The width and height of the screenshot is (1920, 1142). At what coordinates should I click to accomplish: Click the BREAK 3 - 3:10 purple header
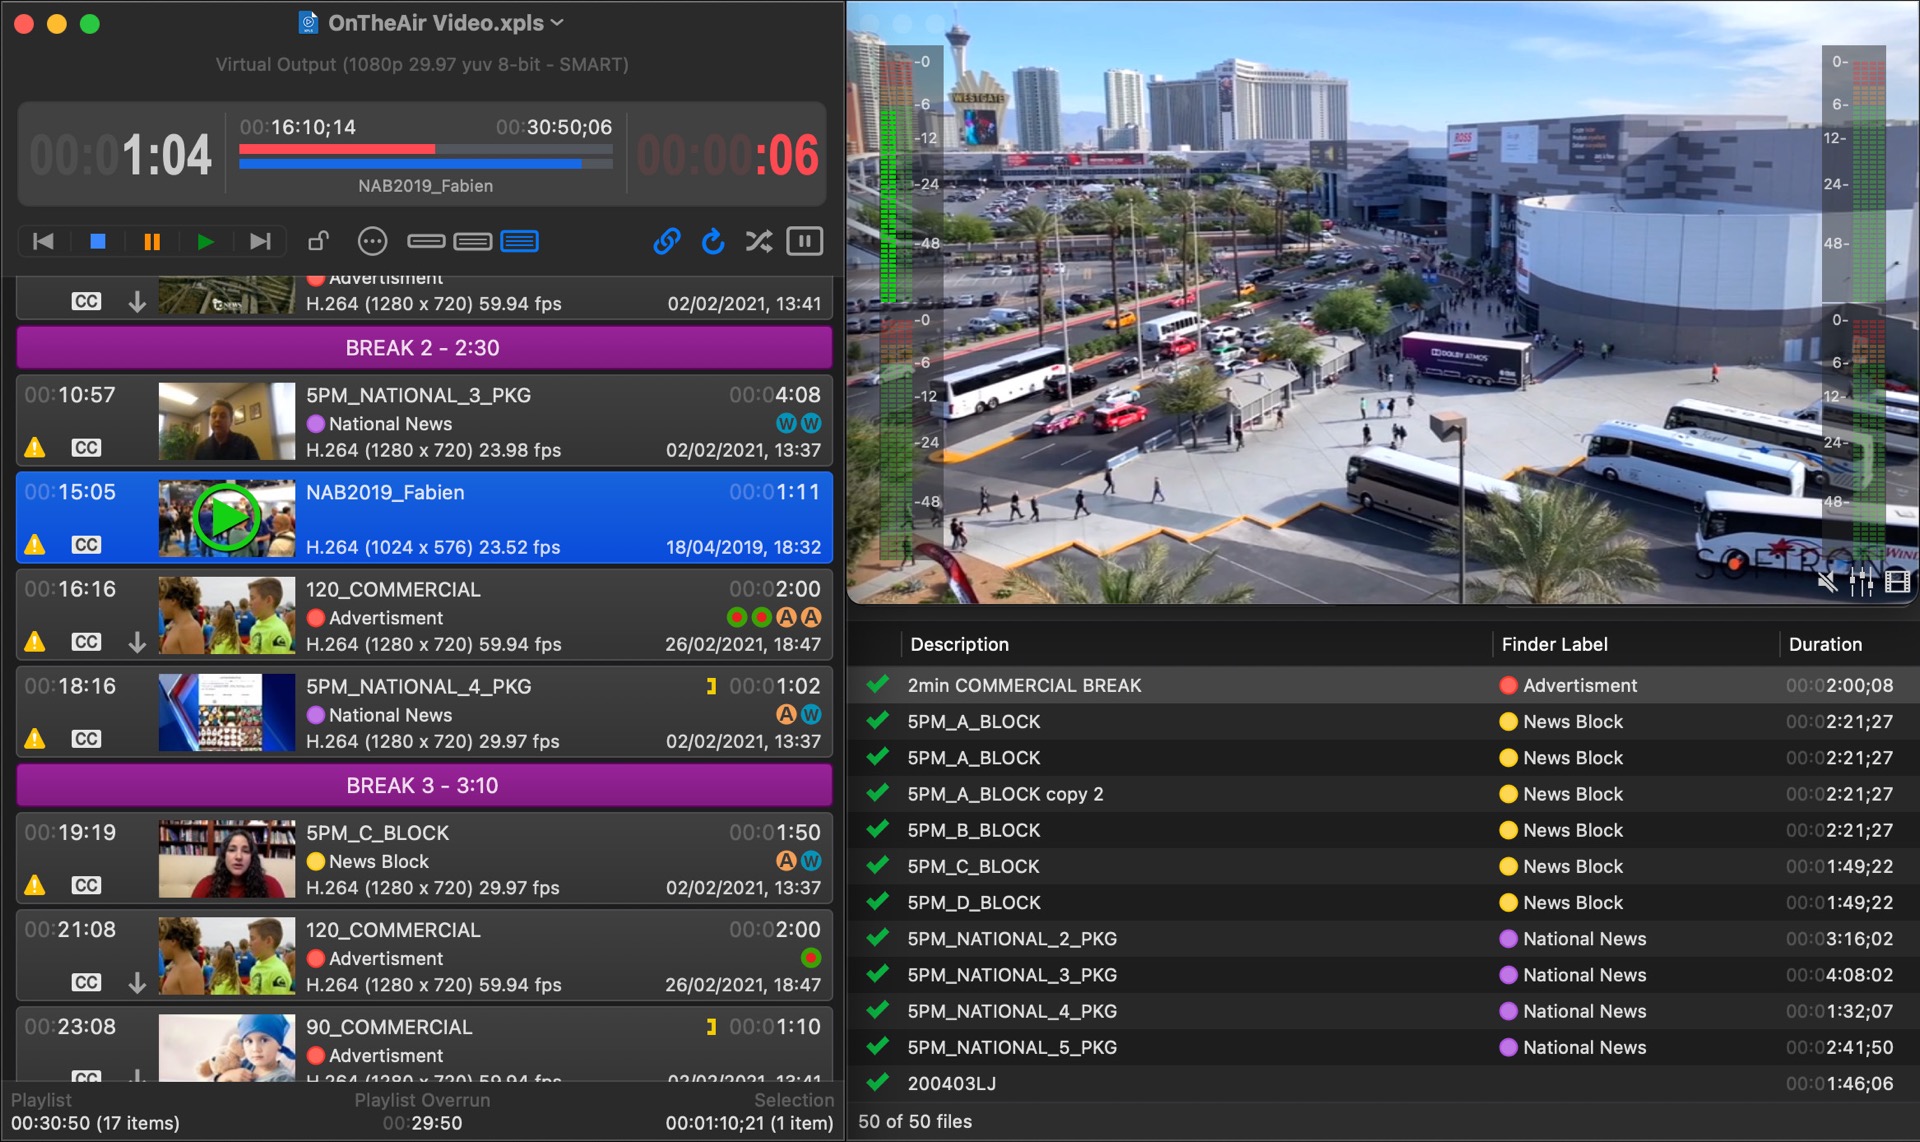tap(423, 786)
